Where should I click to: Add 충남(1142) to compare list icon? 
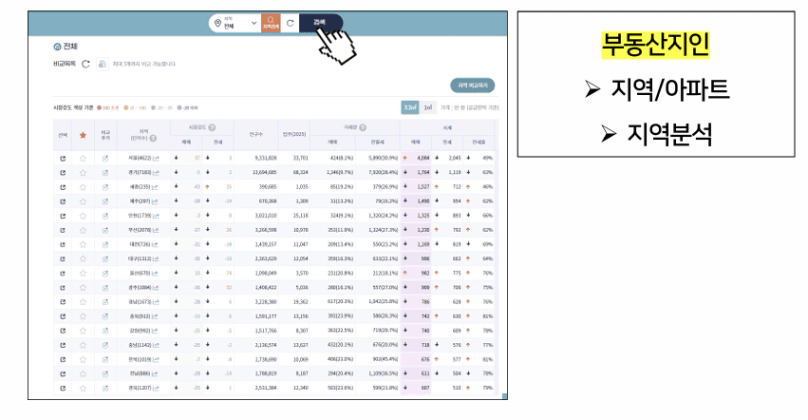pyautogui.click(x=105, y=345)
